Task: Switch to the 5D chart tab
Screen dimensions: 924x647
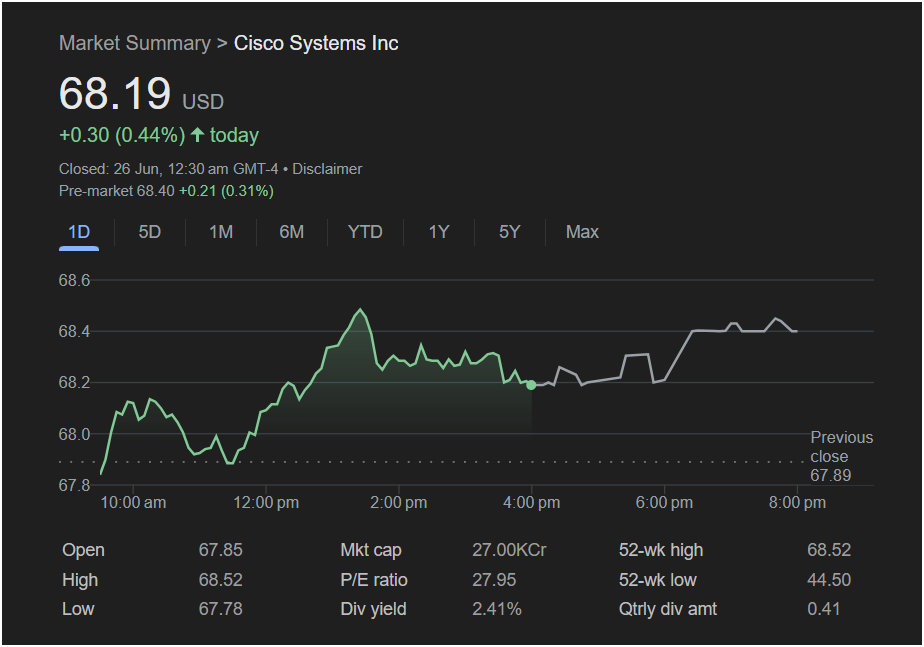Action: (150, 232)
